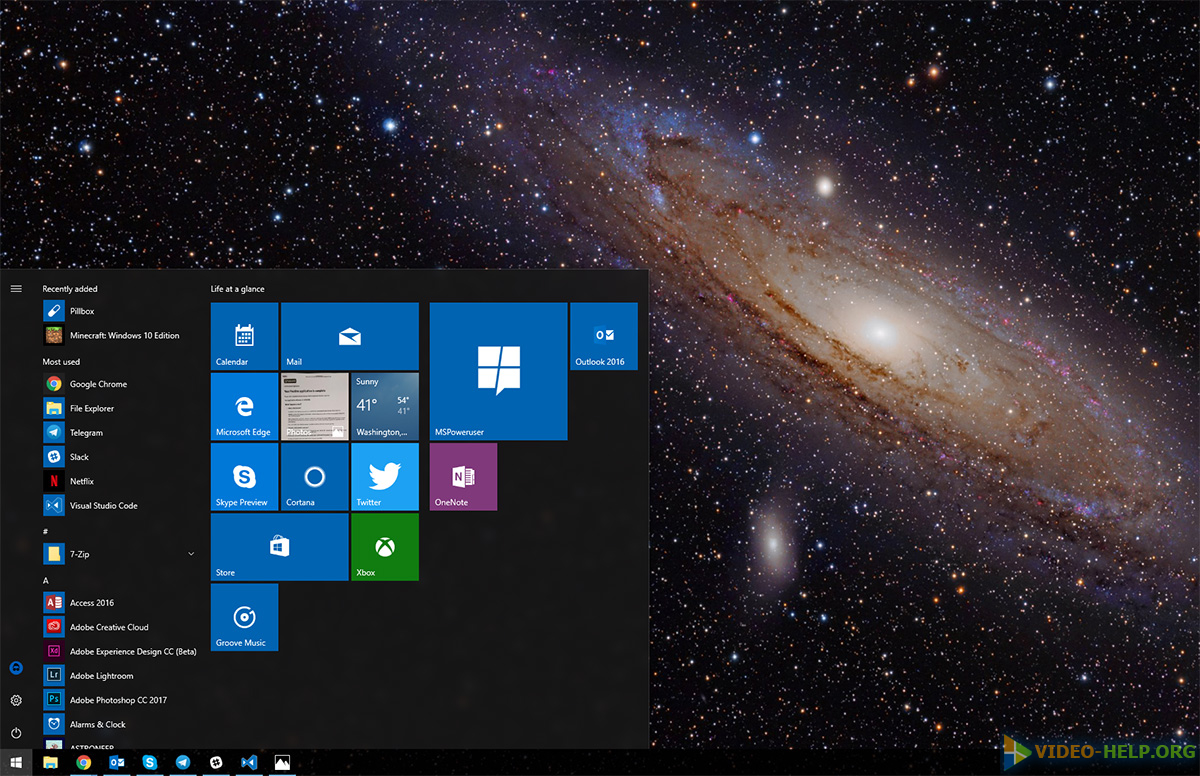Click the Telegram icon in the taskbar
Screen dimensions: 1200x776
tap(183, 762)
